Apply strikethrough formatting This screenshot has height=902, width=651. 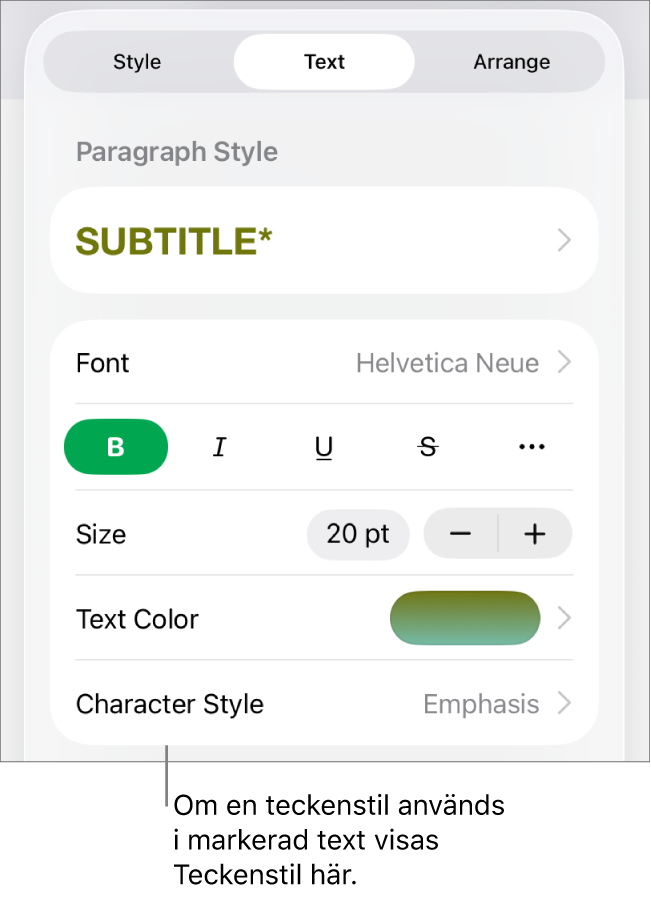pos(428,447)
